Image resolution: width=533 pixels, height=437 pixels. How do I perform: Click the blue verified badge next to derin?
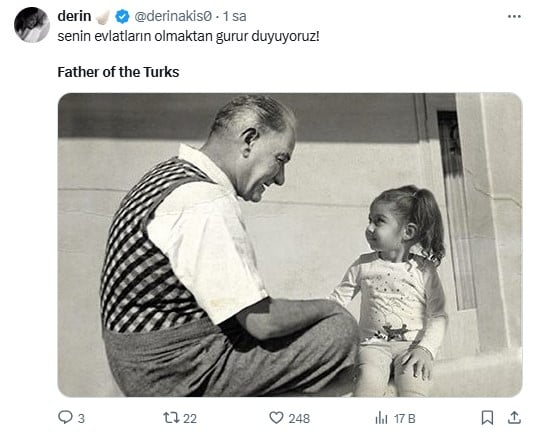[122, 16]
